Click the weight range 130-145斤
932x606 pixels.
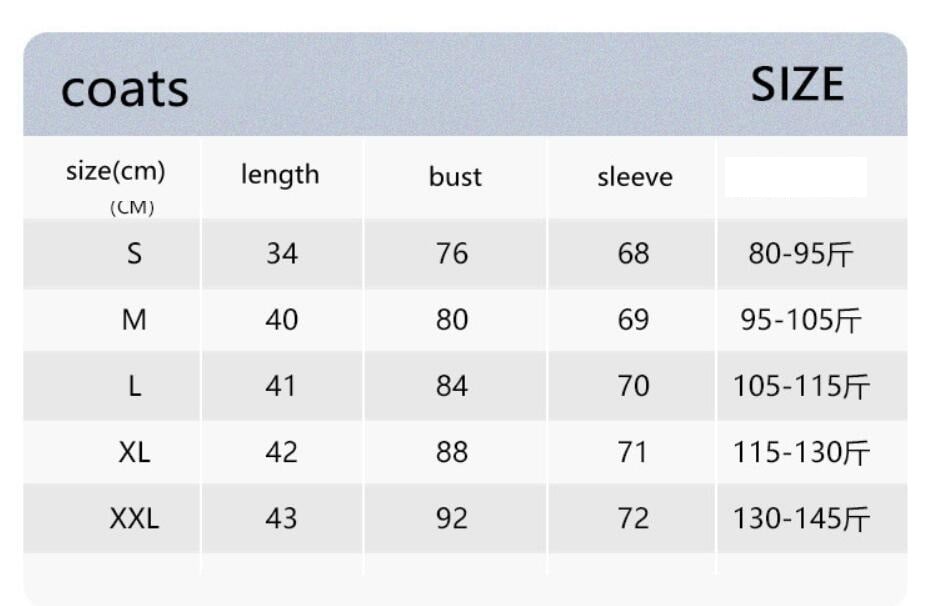click(801, 519)
